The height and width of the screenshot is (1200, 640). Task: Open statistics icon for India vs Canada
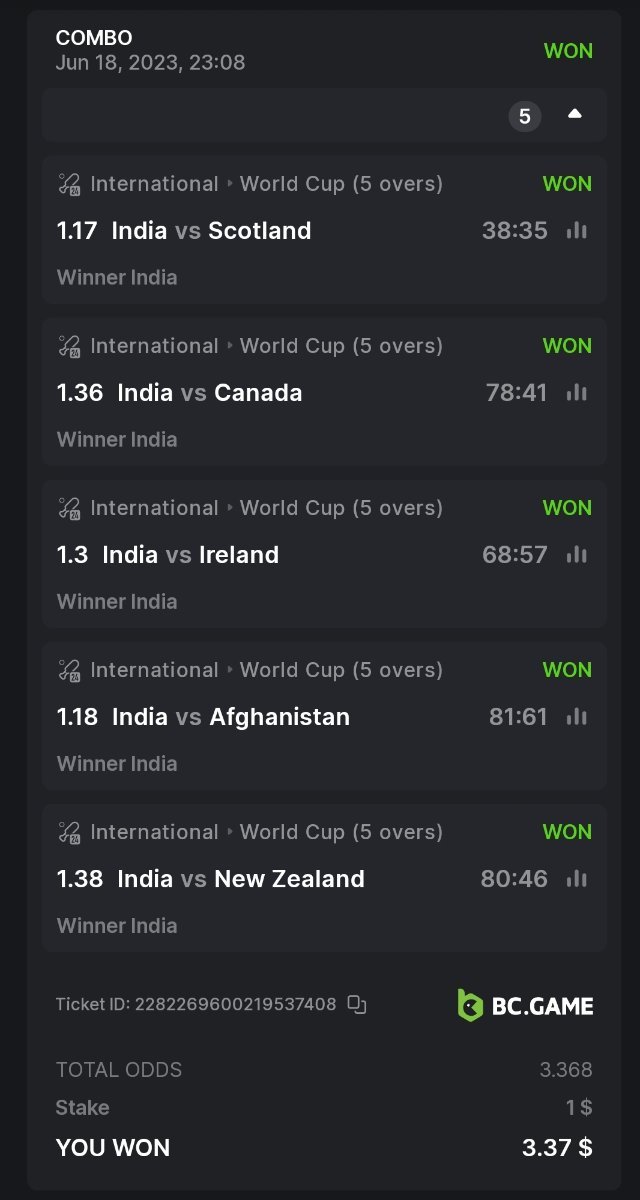(576, 393)
